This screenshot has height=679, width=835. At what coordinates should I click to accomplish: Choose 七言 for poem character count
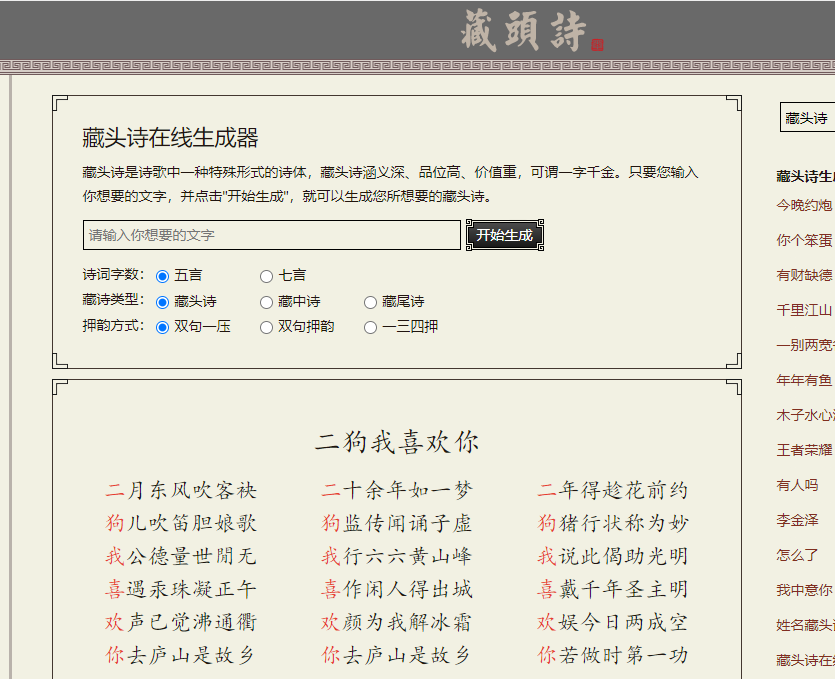click(266, 276)
